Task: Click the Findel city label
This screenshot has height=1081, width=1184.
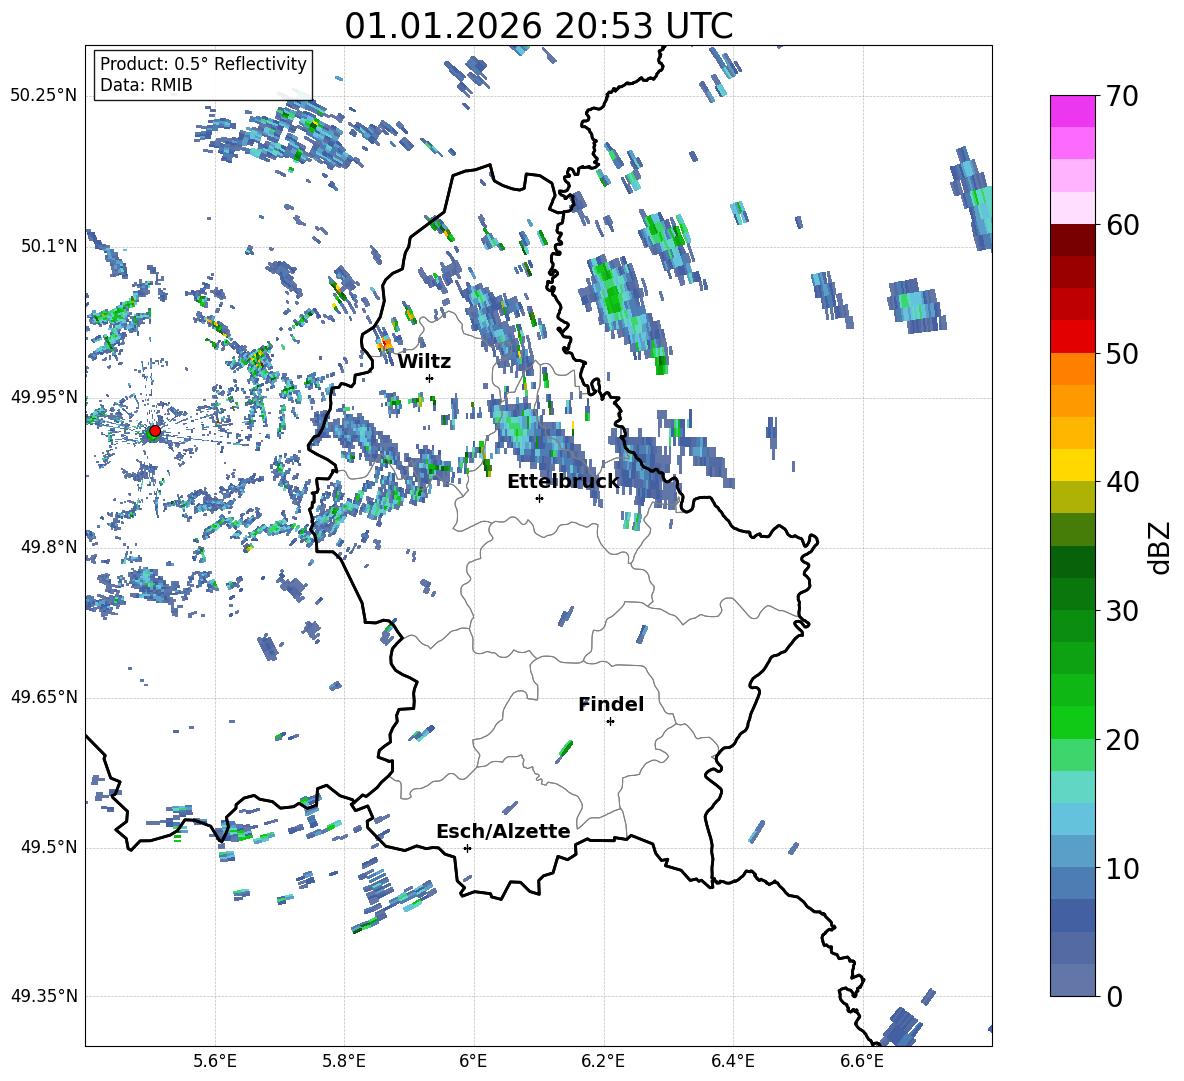Action: pos(611,704)
